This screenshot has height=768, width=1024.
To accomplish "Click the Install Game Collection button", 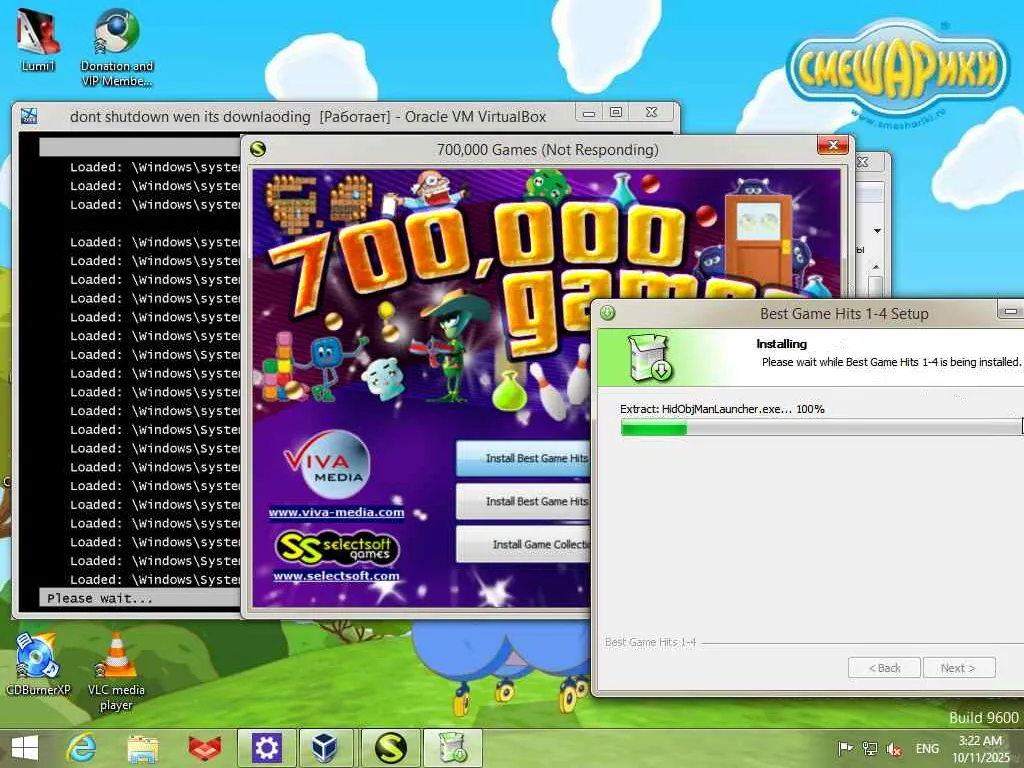I will [523, 545].
